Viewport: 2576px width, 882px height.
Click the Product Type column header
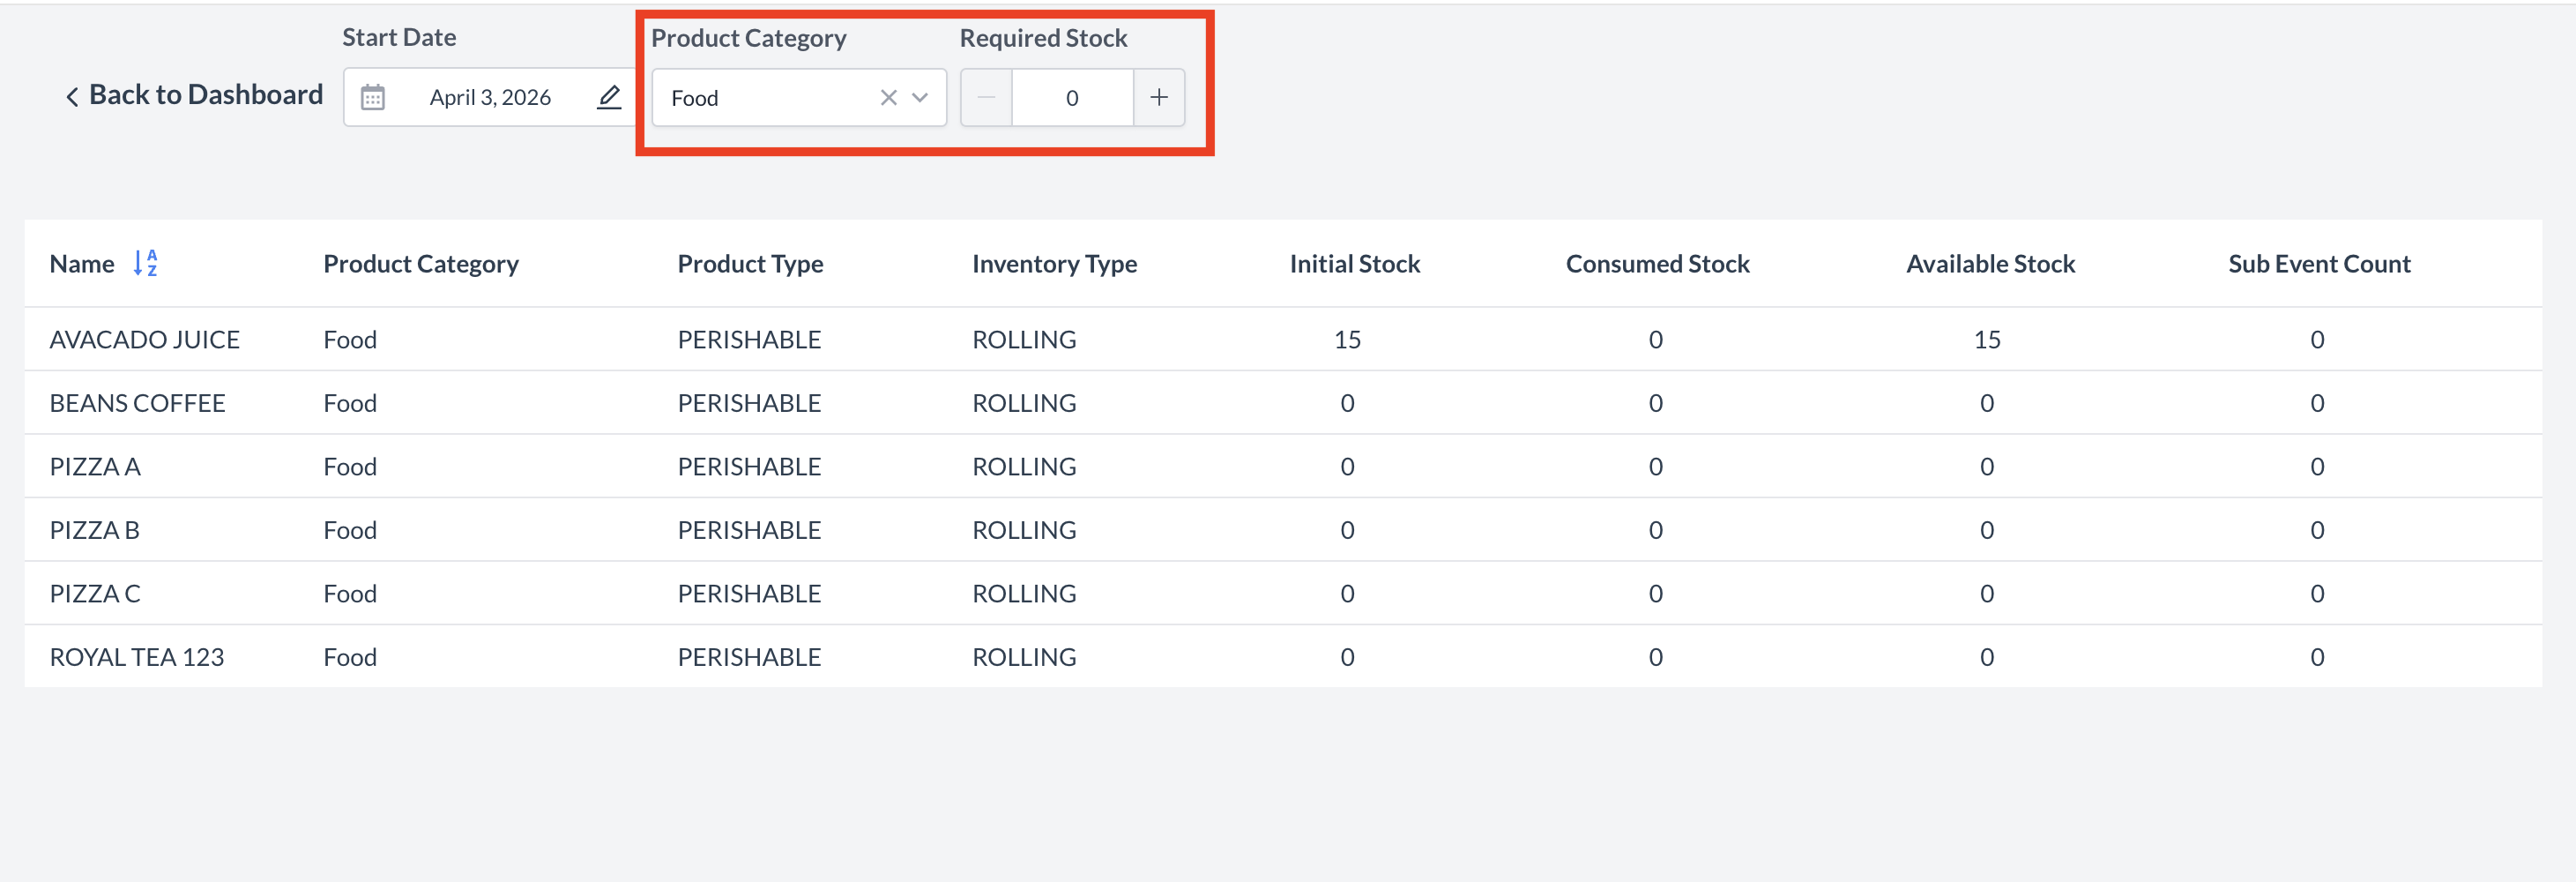(750, 263)
